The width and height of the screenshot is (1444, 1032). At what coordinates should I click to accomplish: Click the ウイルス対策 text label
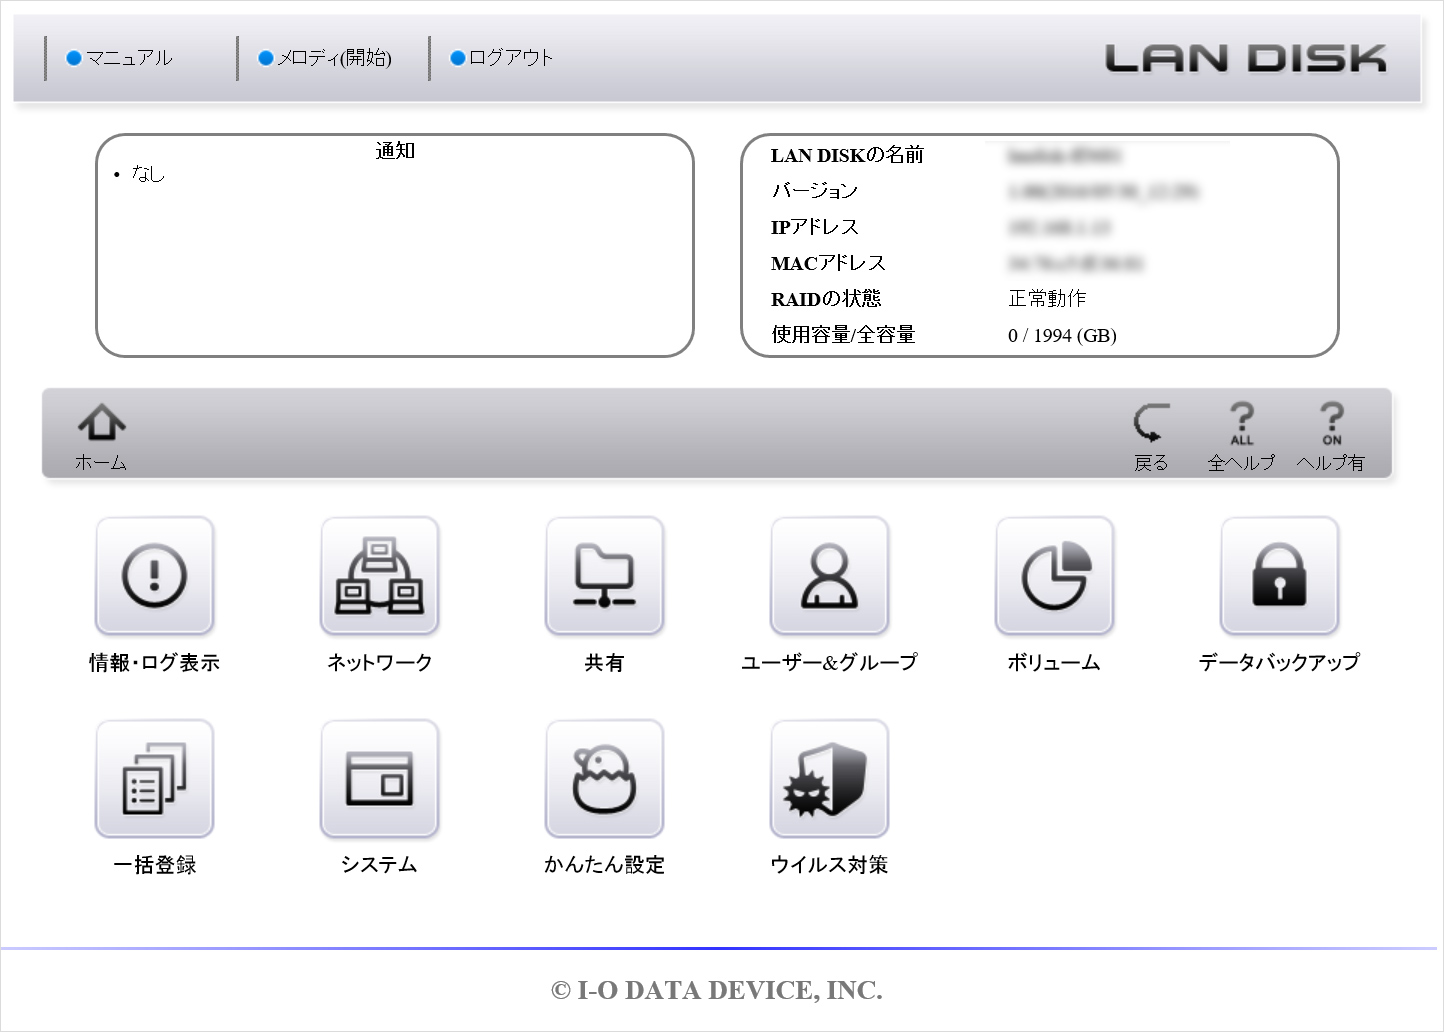pos(829,865)
